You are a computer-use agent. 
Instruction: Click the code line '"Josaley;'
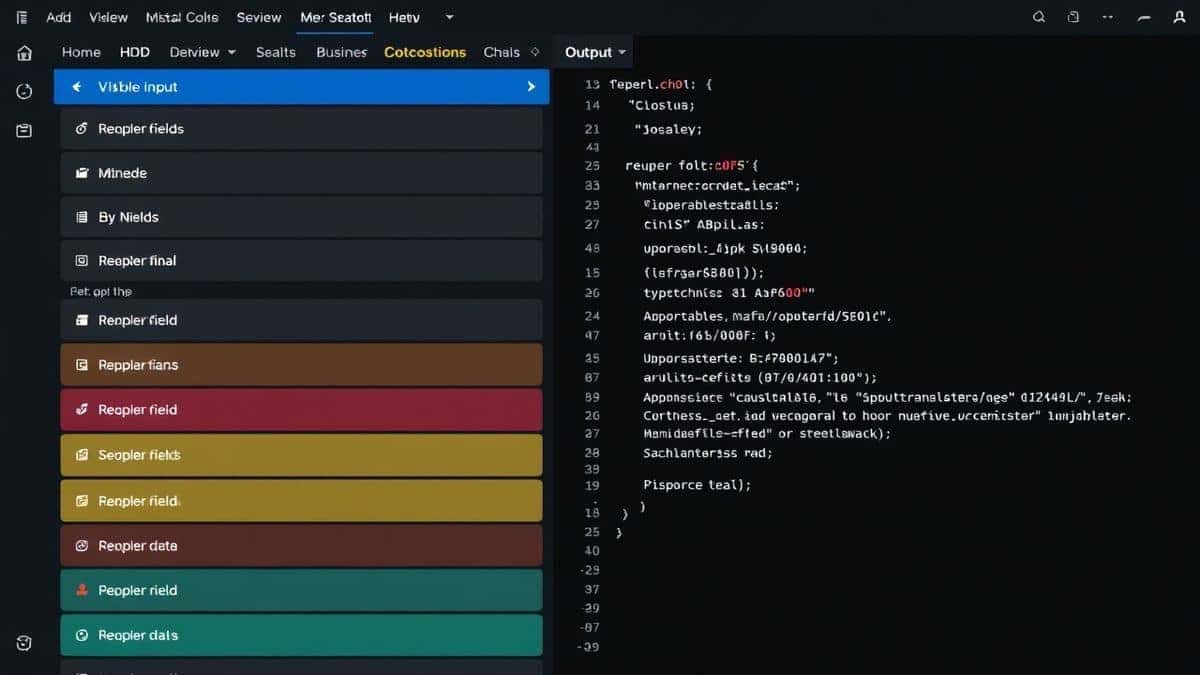click(668, 129)
